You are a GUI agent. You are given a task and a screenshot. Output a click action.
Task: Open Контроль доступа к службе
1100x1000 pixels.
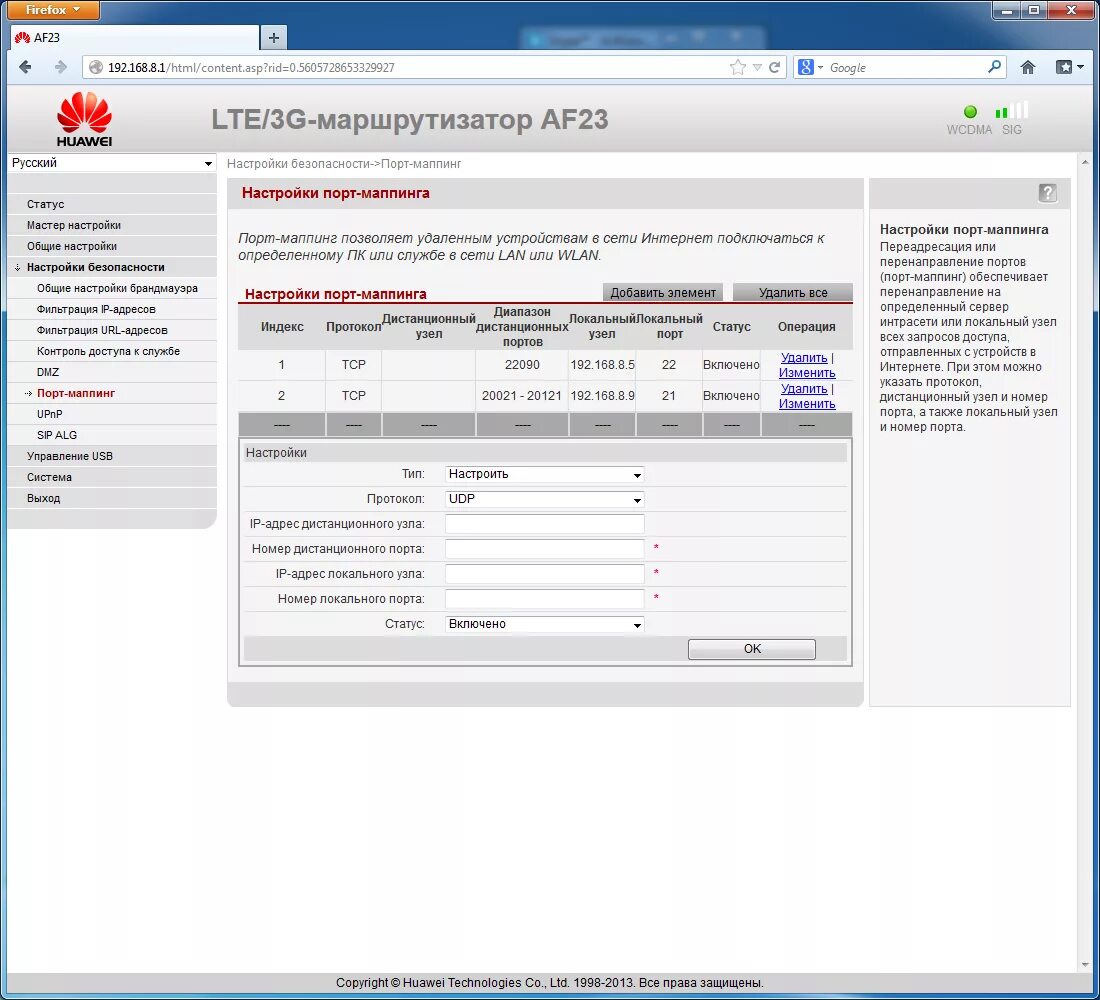[x=108, y=352]
